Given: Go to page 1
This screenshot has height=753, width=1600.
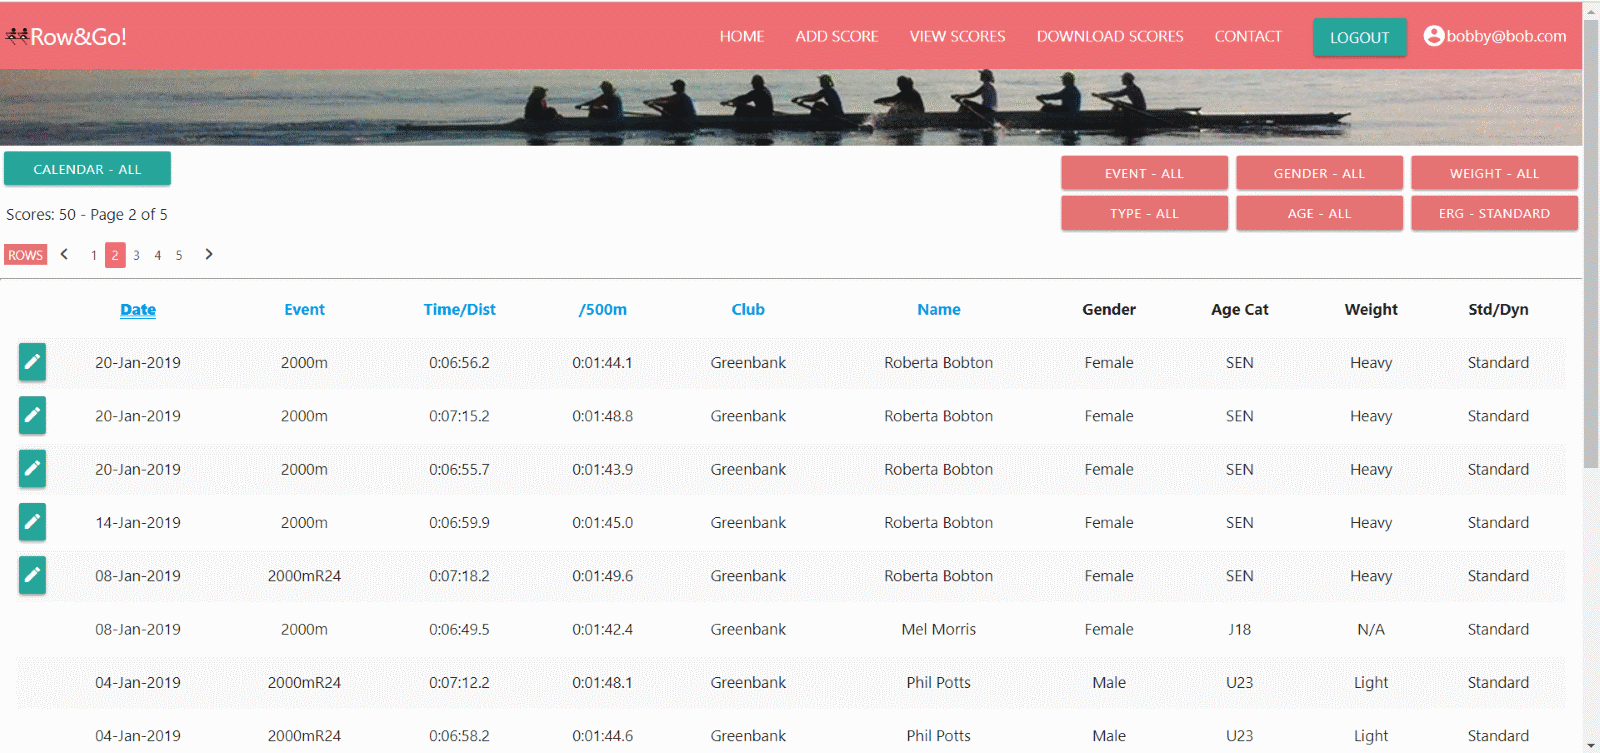Looking at the screenshot, I should click(94, 255).
